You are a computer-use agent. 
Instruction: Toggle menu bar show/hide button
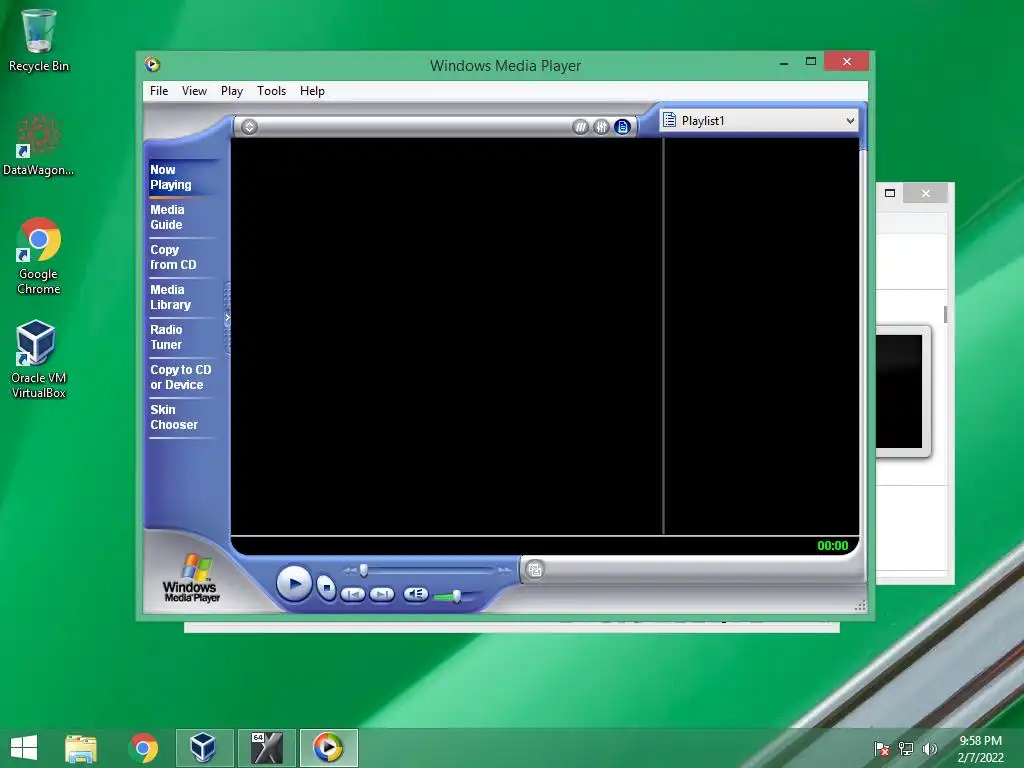pyautogui.click(x=249, y=127)
